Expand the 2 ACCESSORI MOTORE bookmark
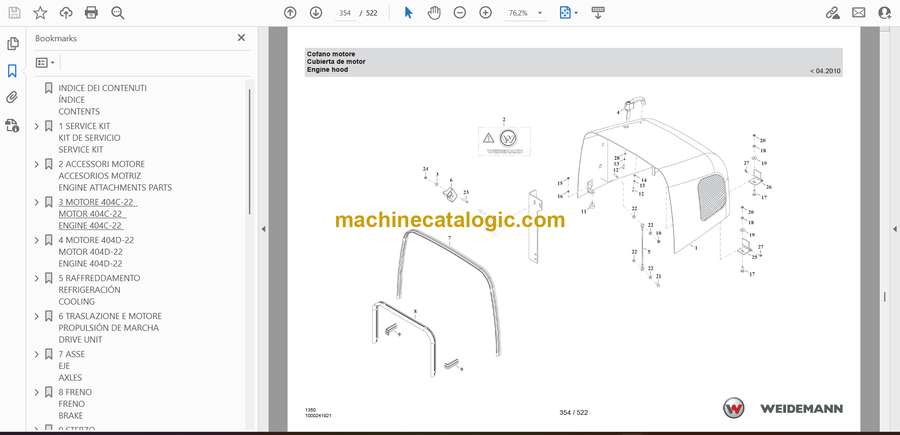The width and height of the screenshot is (900, 435). click(x=37, y=164)
